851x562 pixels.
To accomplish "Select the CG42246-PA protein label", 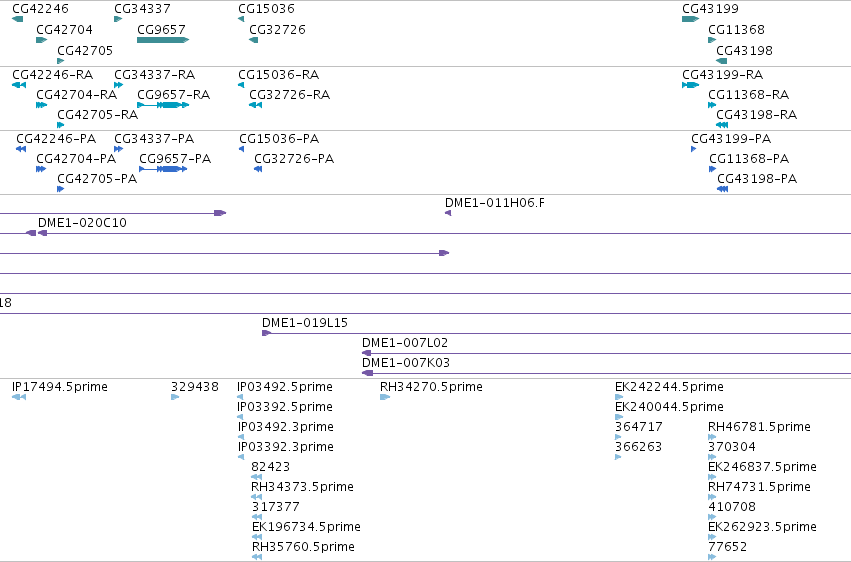I will tap(56, 138).
